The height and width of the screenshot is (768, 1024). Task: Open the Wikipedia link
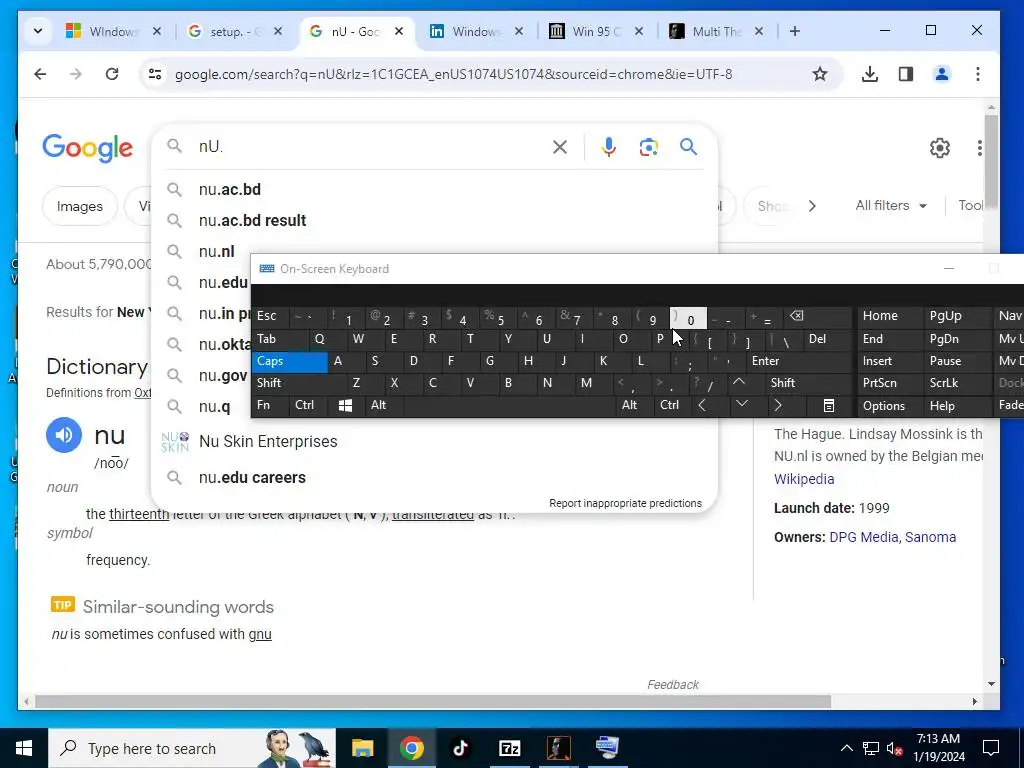804,479
